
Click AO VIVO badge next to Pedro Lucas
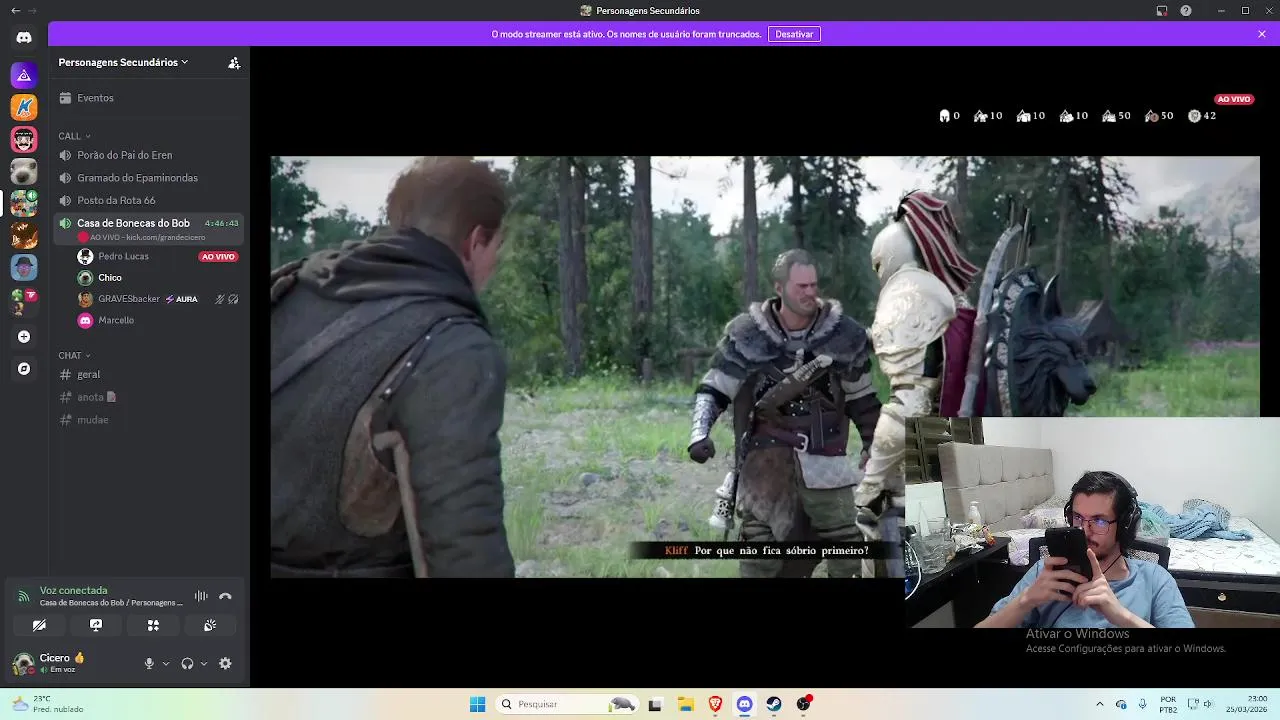tap(218, 257)
